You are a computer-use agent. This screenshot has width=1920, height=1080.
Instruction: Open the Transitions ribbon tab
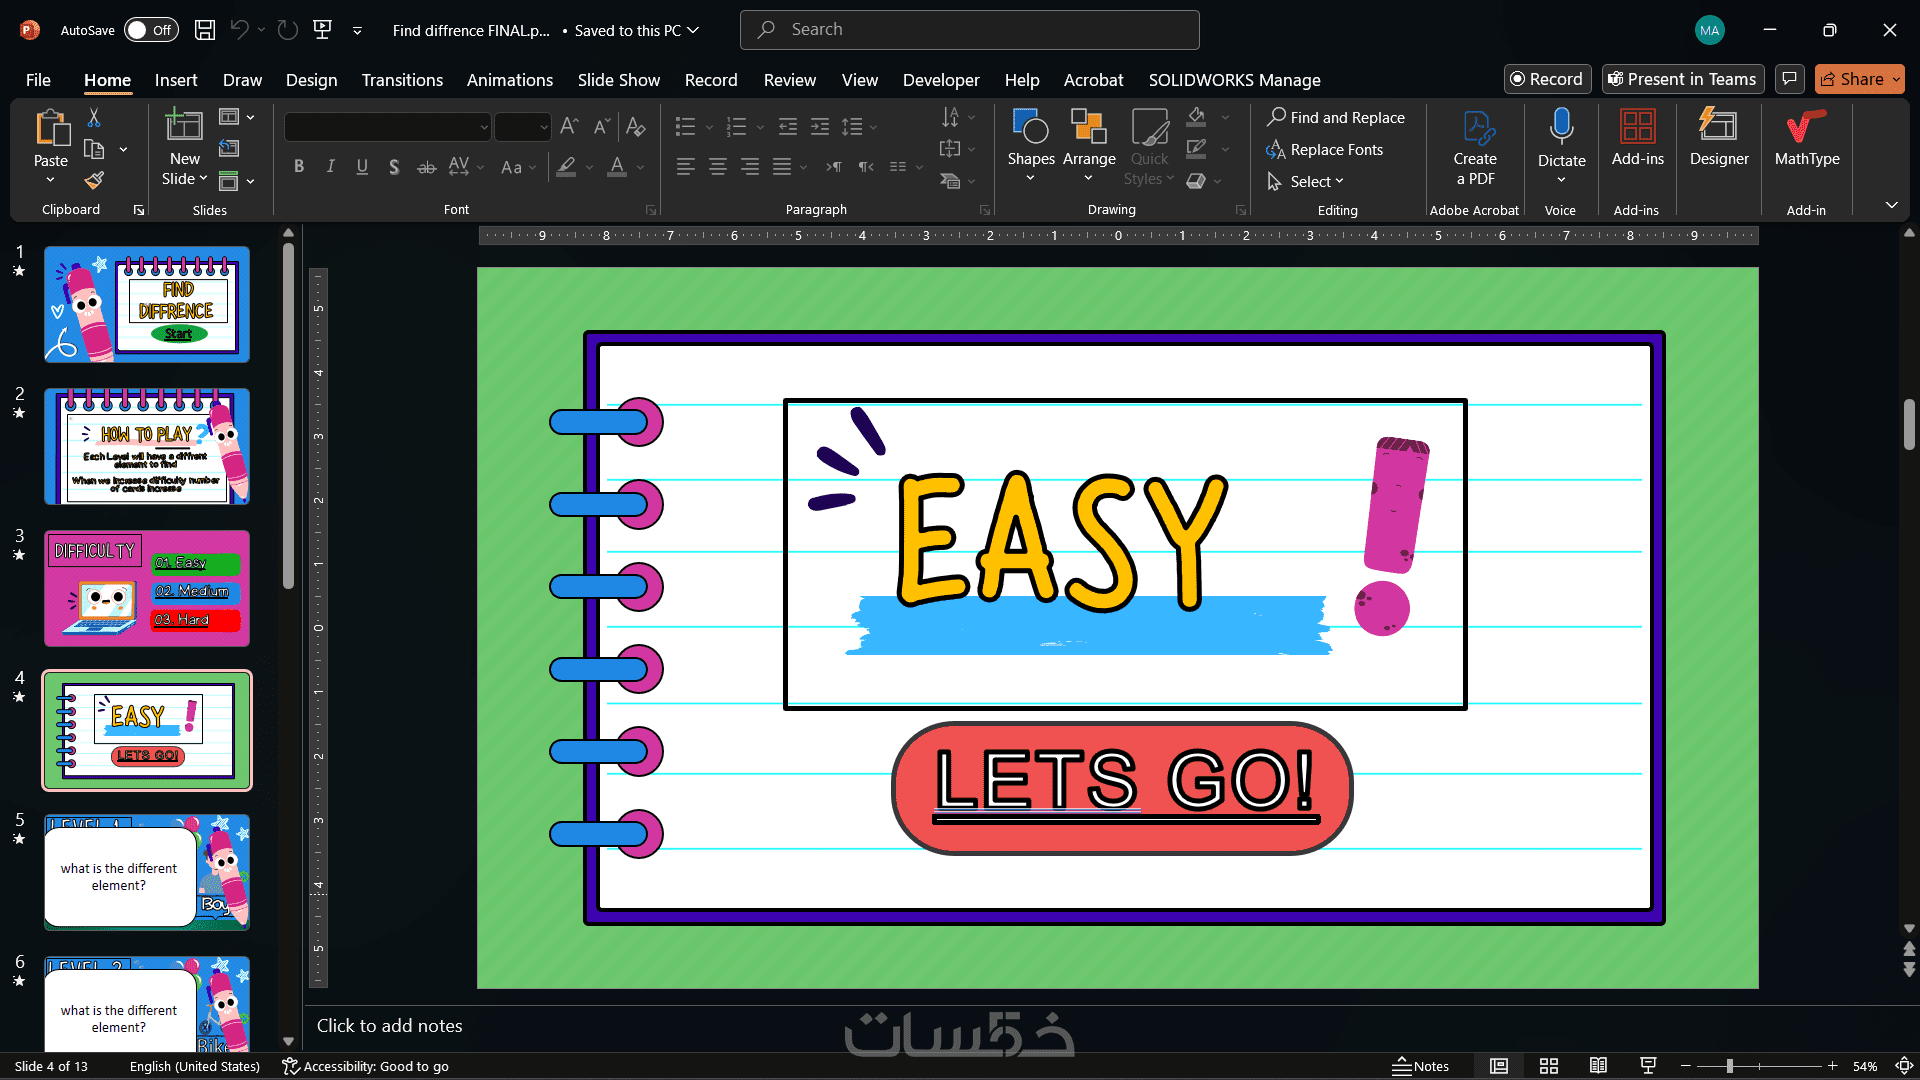tap(402, 80)
